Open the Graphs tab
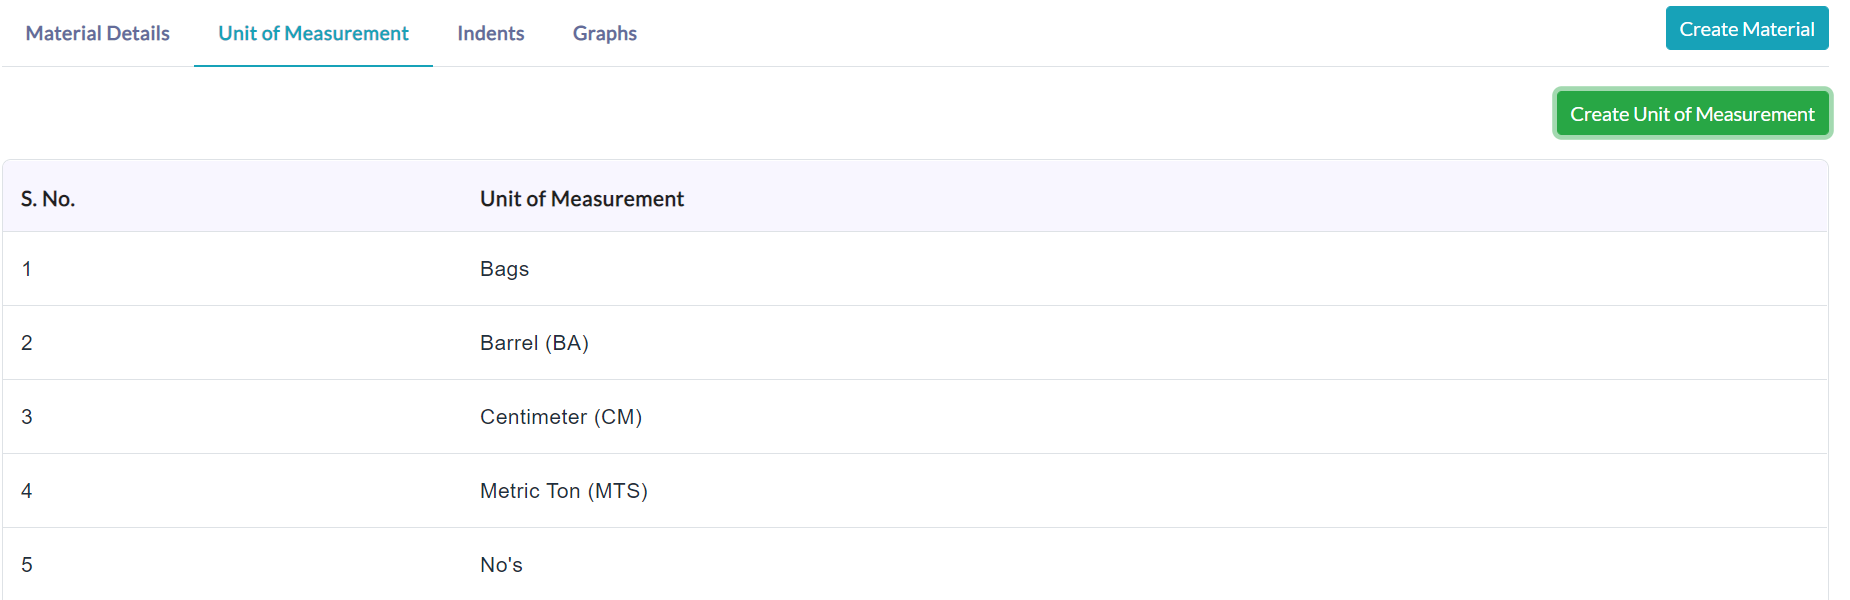1850x600 pixels. pyautogui.click(x=604, y=33)
